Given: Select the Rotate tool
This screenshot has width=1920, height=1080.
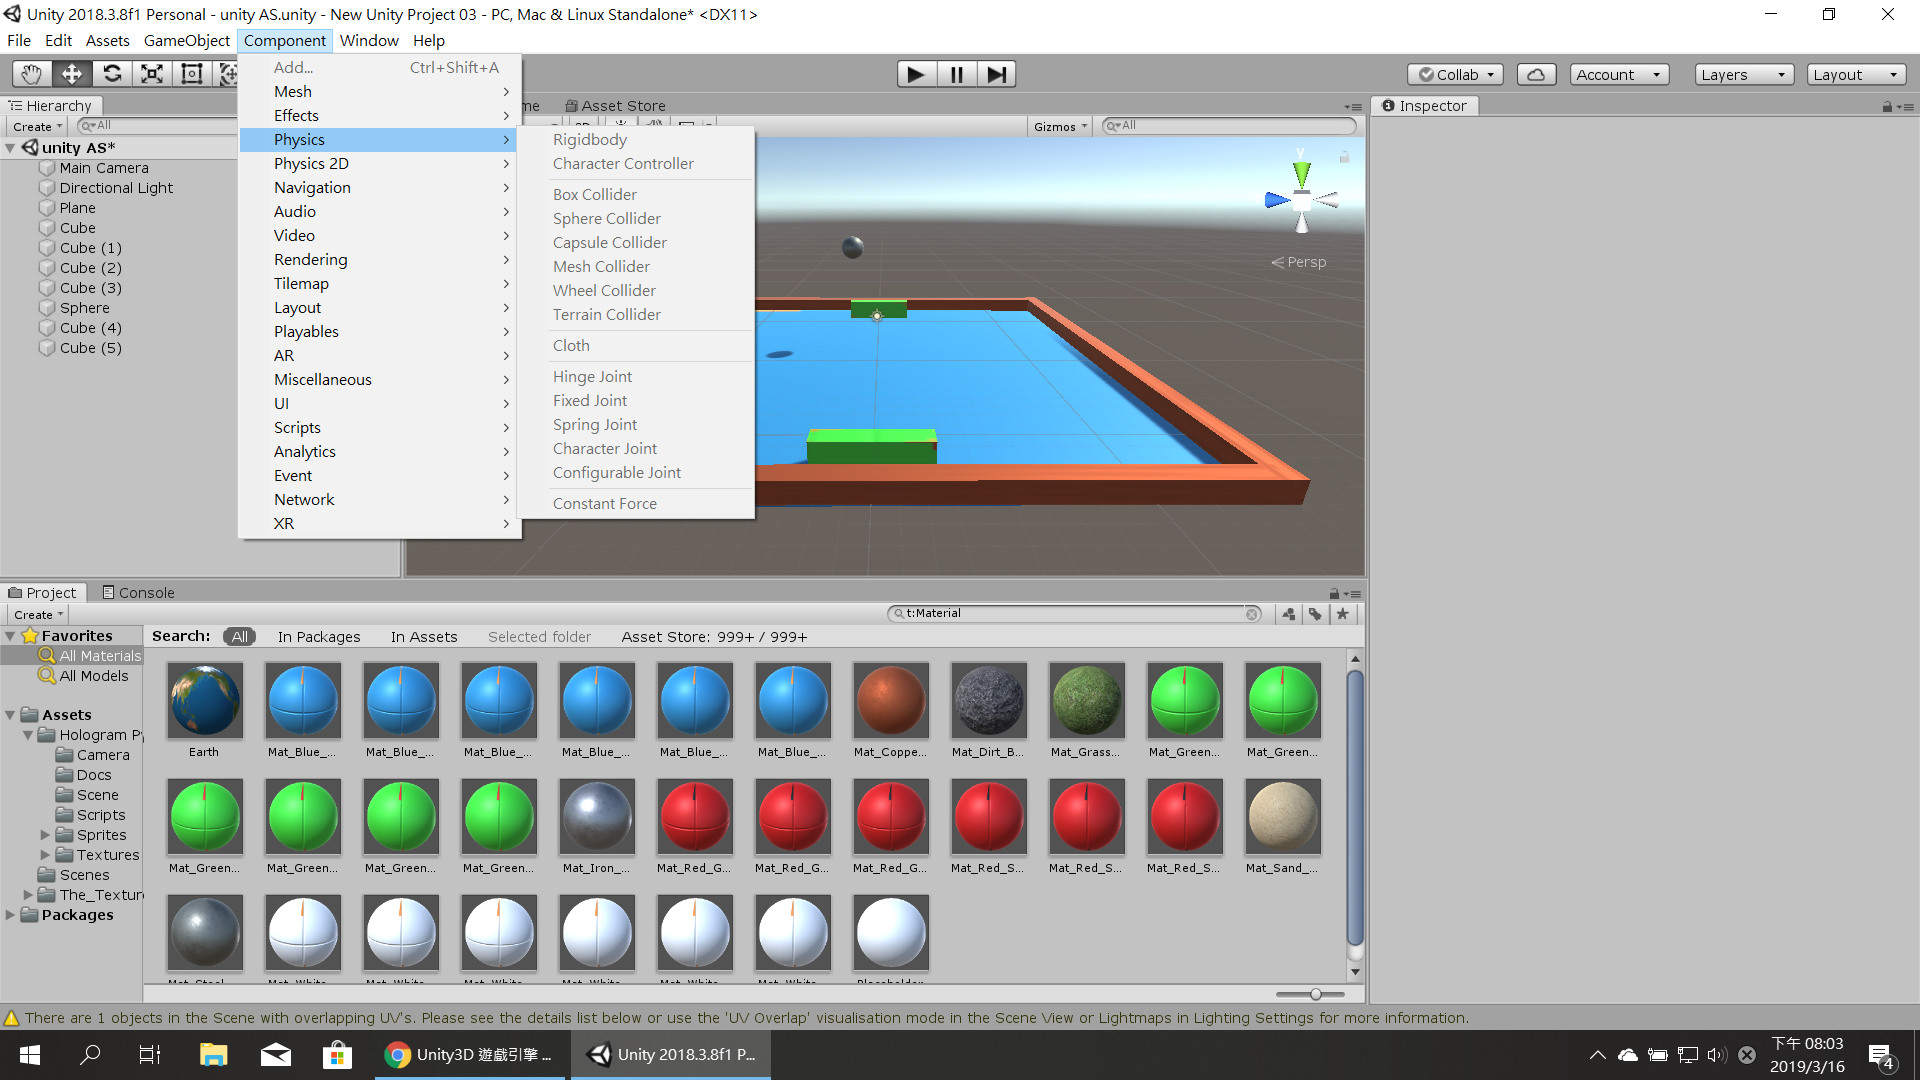Looking at the screenshot, I should [112, 73].
